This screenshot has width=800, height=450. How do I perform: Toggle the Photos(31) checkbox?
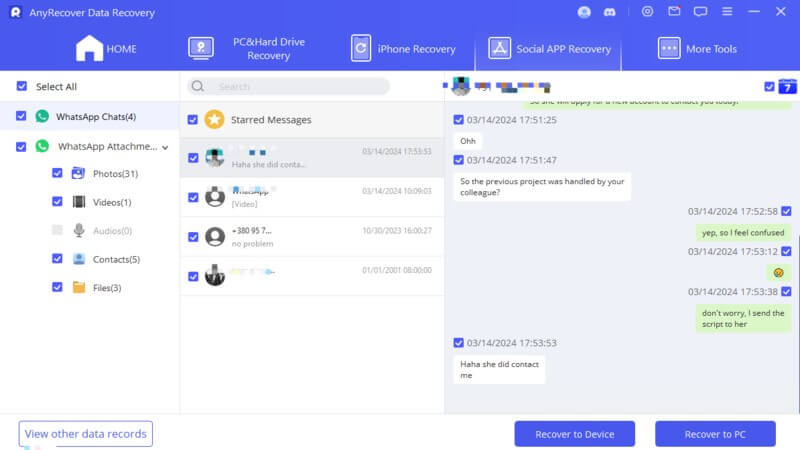pyautogui.click(x=57, y=173)
